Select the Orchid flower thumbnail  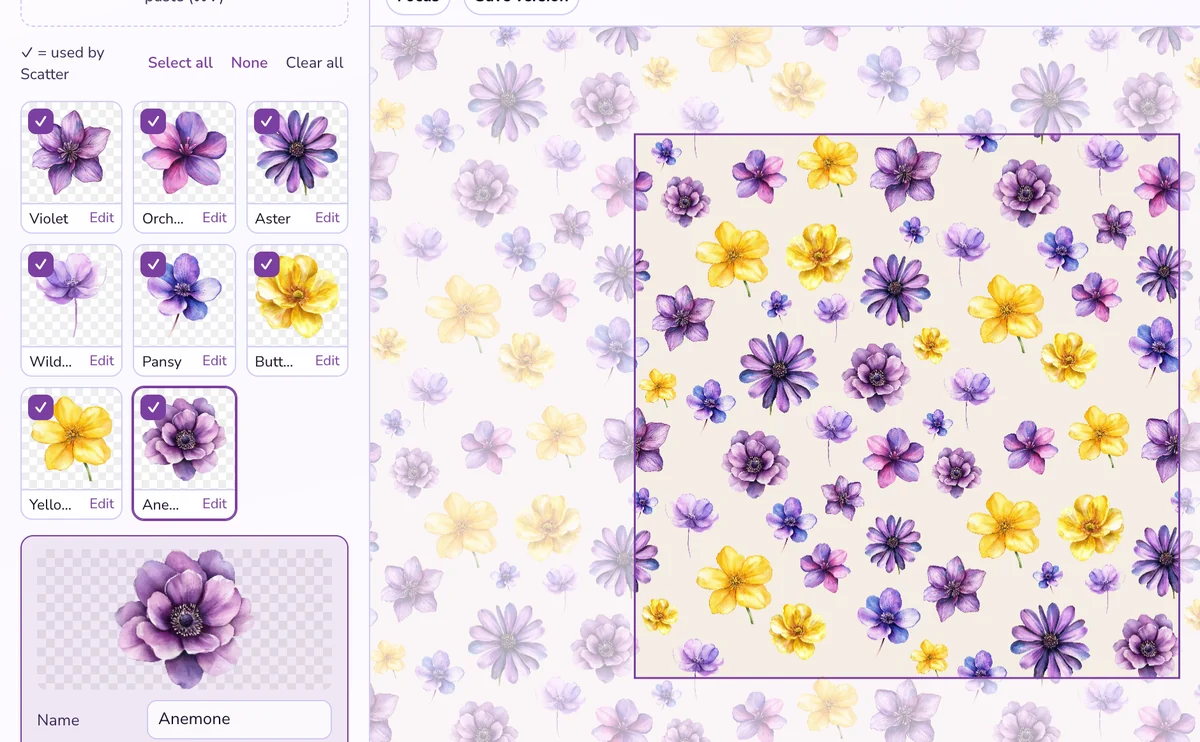tap(184, 153)
